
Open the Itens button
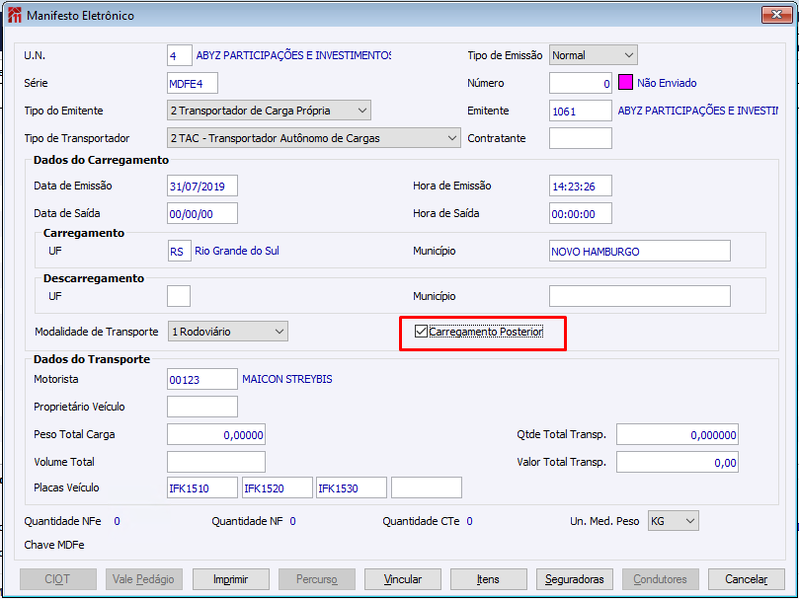pyautogui.click(x=489, y=579)
